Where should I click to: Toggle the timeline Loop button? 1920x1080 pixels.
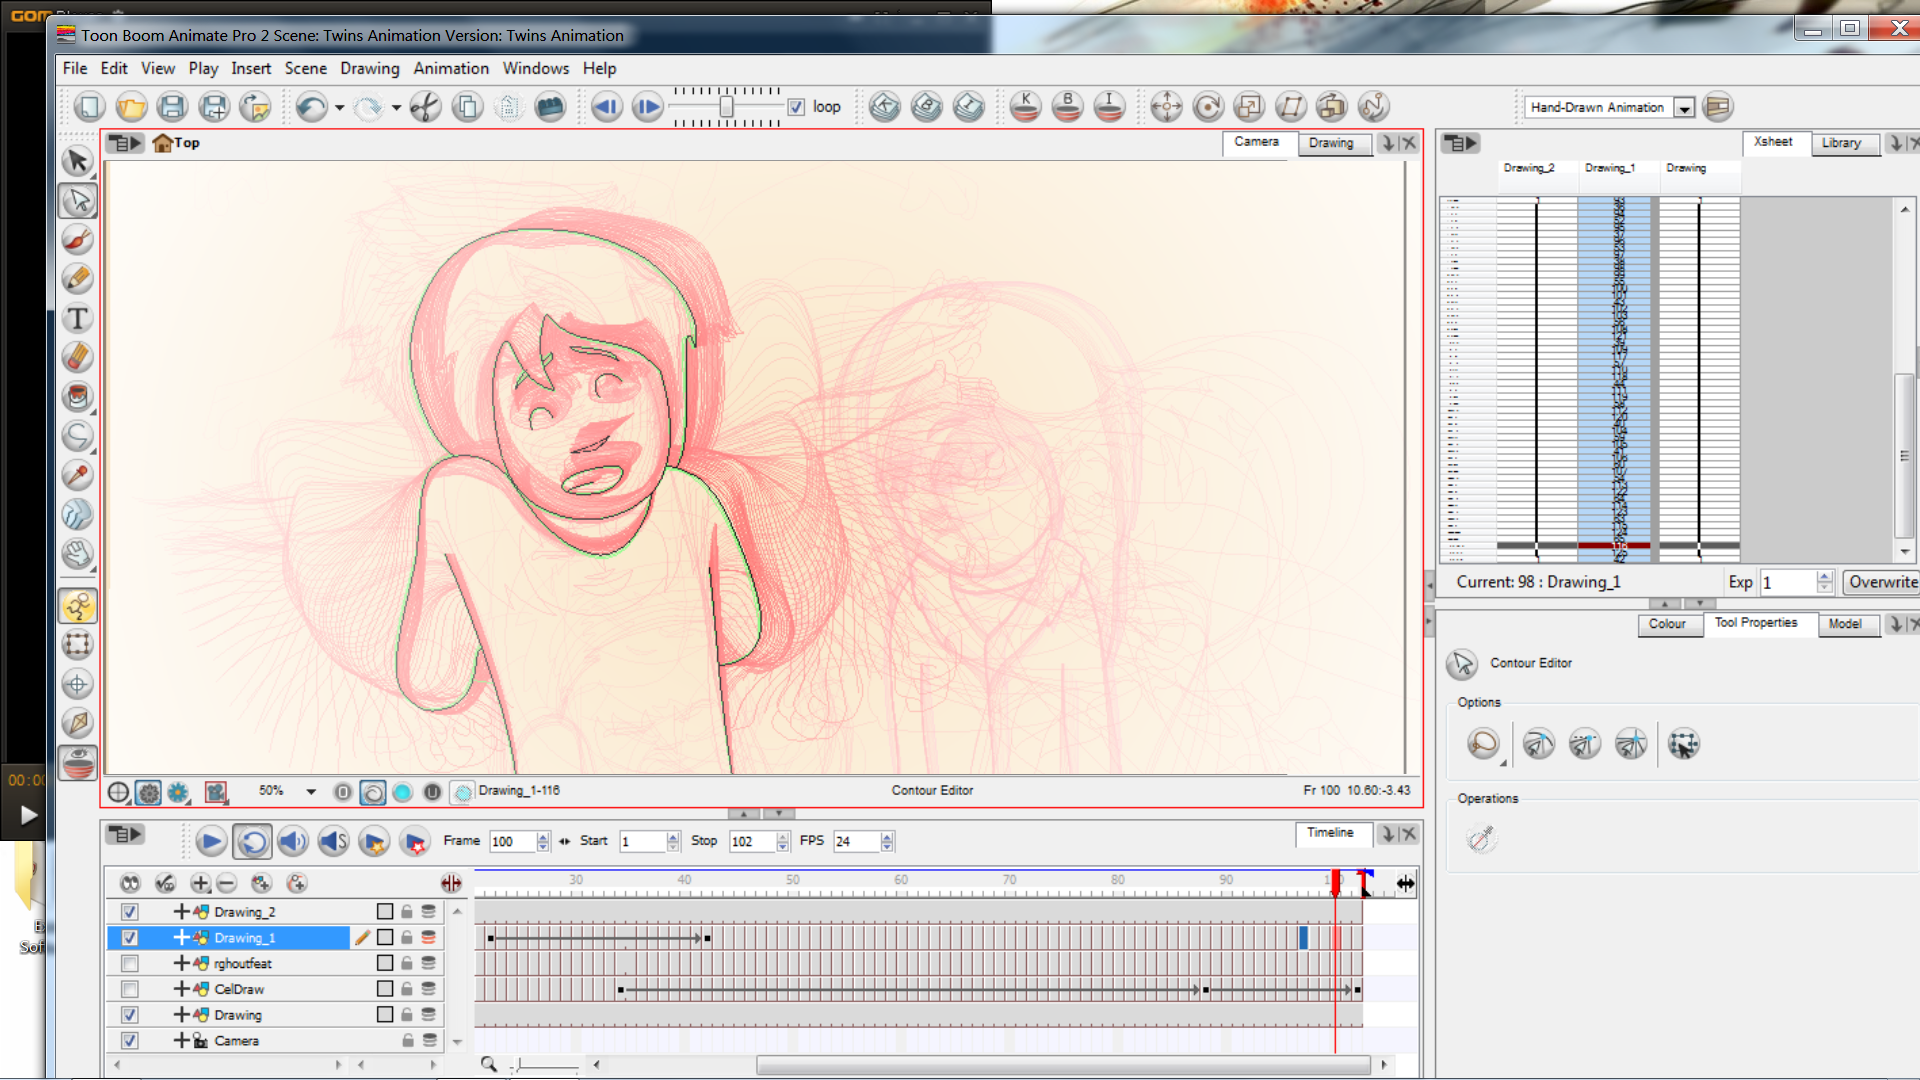252,842
